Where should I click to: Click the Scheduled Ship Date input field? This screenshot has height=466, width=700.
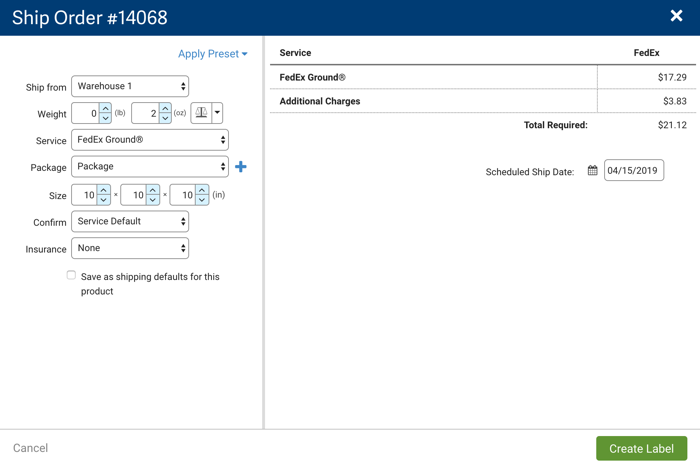(x=634, y=170)
